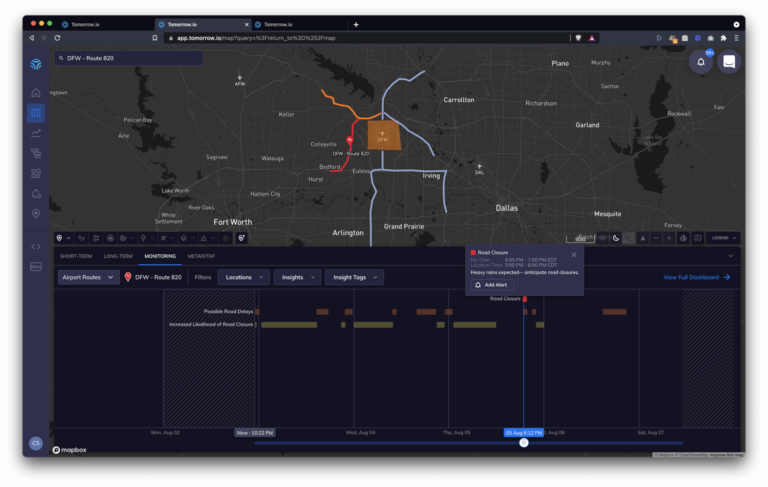Open the Airport Routes dropdown
The width and height of the screenshot is (768, 487).
tap(88, 277)
